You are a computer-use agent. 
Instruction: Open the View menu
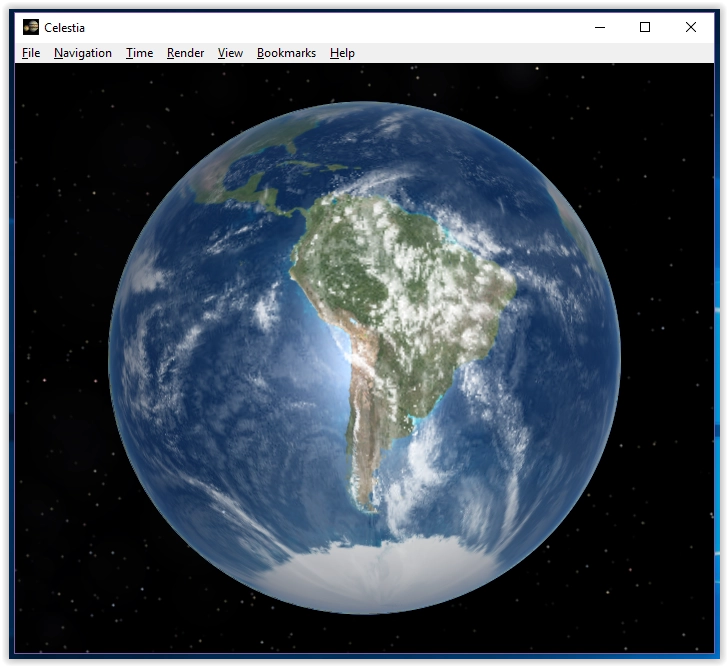tap(230, 53)
